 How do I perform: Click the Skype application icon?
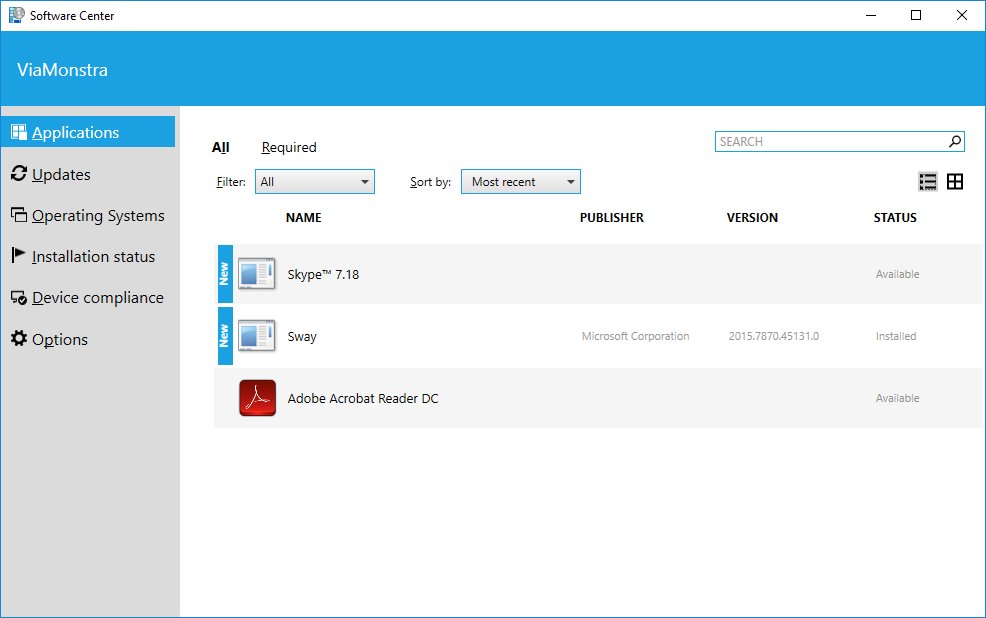coord(257,273)
